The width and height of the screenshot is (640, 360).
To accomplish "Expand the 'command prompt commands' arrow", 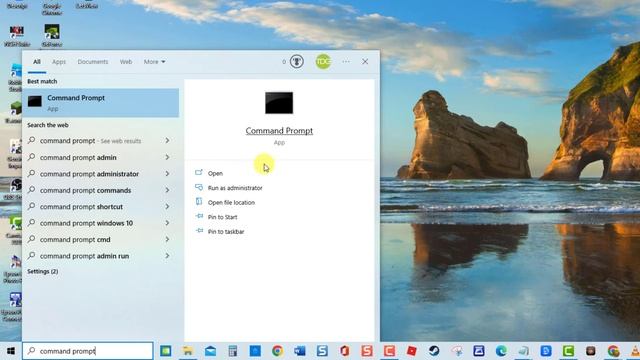I will tap(167, 190).
